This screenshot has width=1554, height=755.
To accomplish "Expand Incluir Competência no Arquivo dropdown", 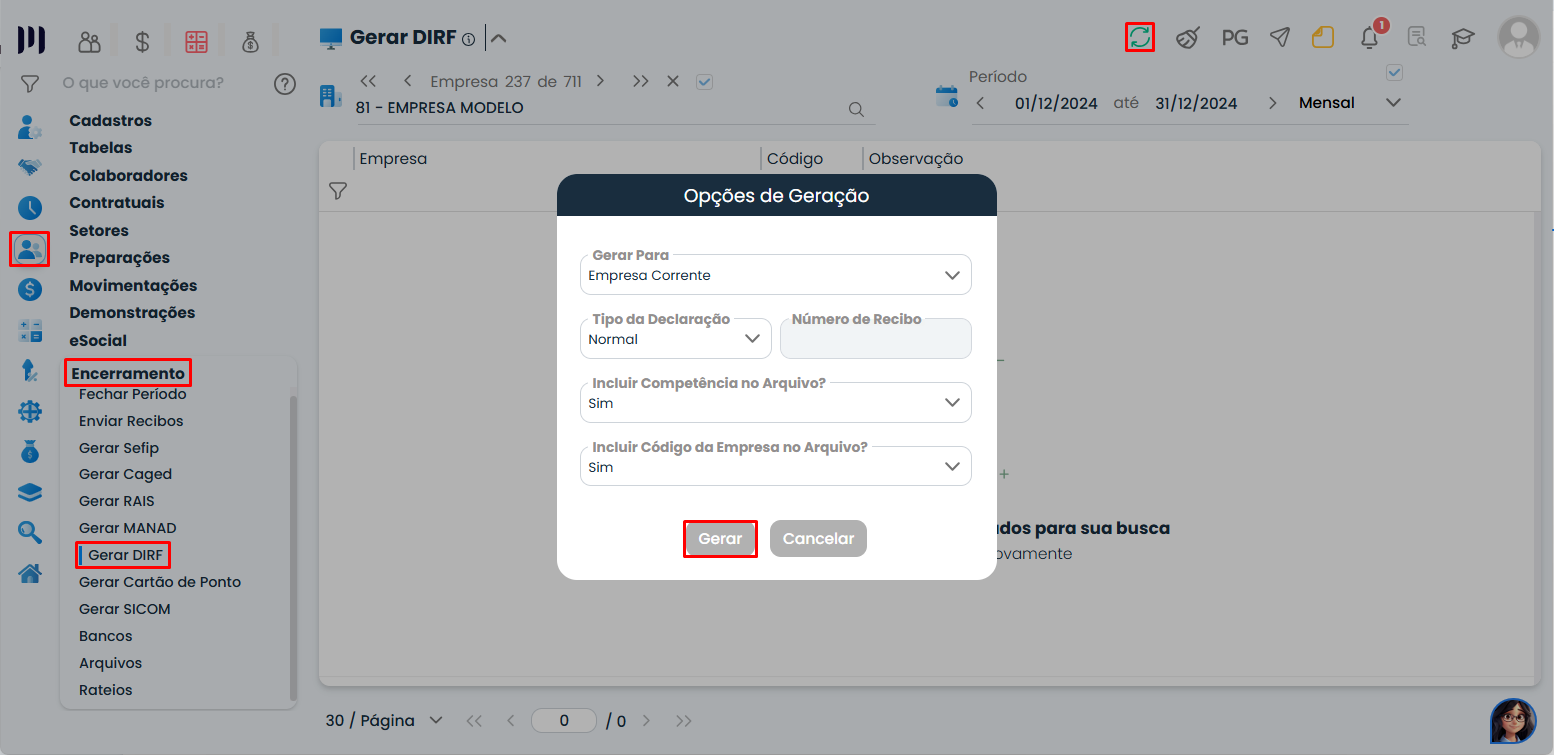I will 775,403.
